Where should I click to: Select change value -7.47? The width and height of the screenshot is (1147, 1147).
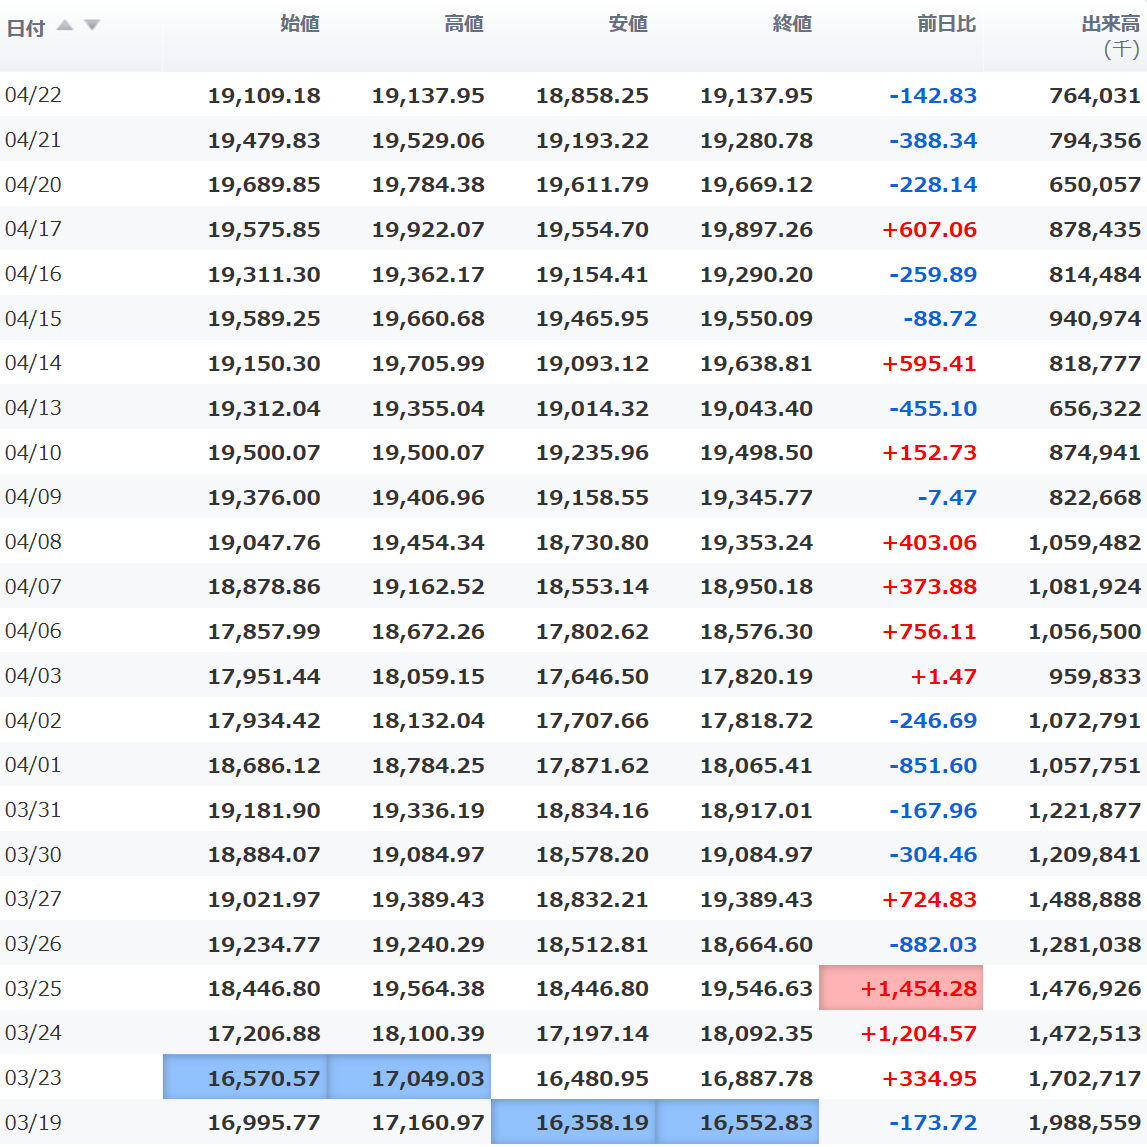tap(947, 497)
